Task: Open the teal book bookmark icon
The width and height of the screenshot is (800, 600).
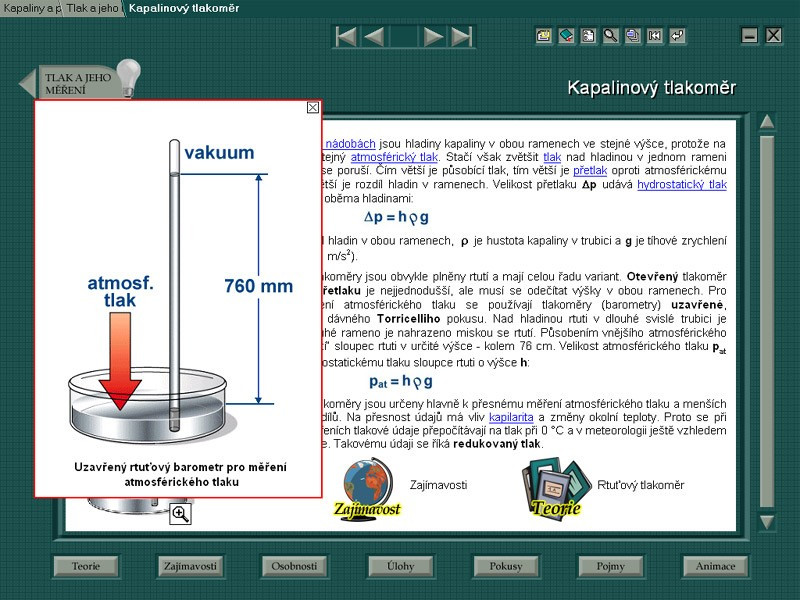Action: (566, 36)
